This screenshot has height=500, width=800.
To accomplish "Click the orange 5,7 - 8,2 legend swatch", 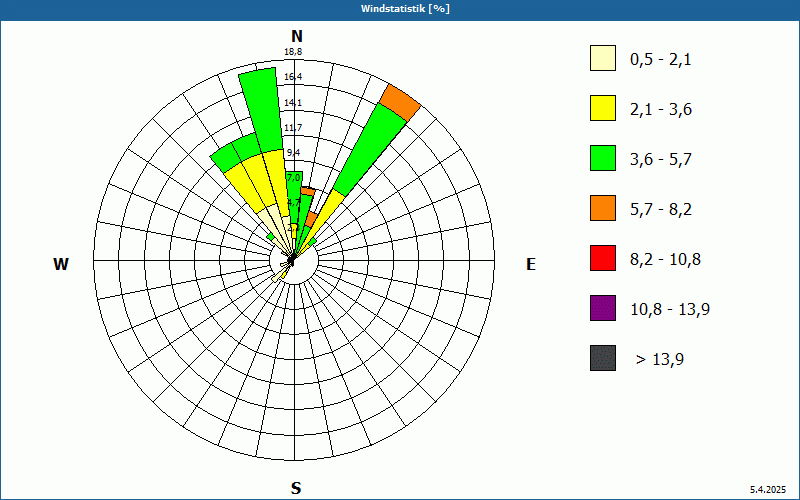I will tap(603, 208).
